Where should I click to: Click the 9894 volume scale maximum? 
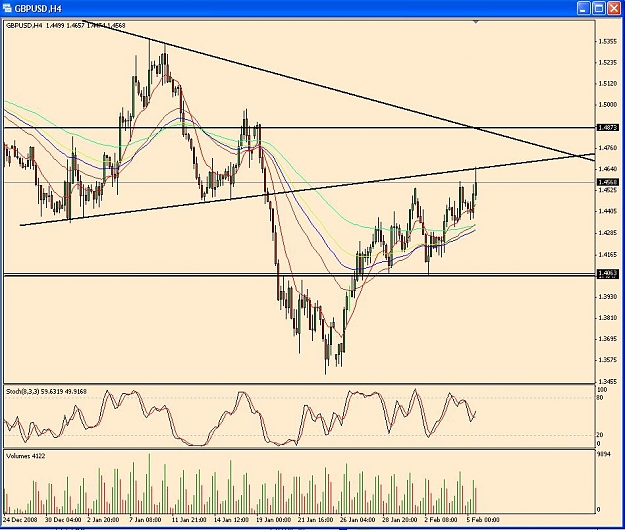click(x=604, y=455)
